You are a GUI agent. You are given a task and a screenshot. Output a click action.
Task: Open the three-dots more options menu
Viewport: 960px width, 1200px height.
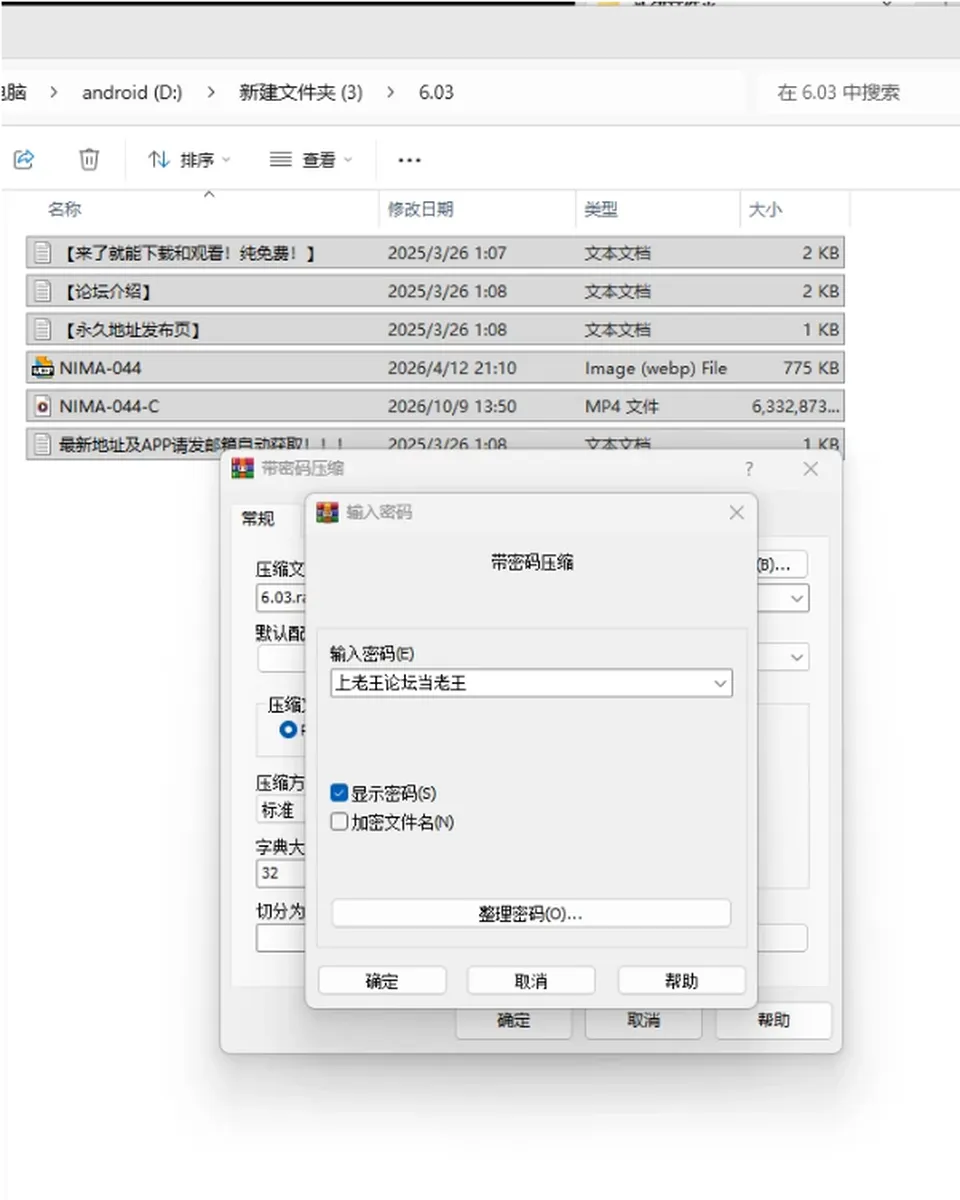409,160
